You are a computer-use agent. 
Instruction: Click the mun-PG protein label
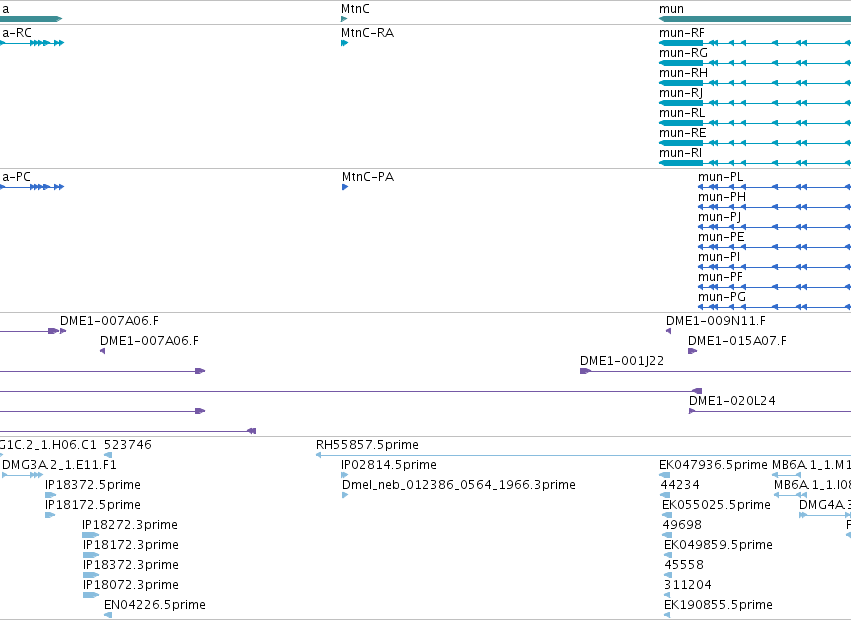(x=722, y=296)
